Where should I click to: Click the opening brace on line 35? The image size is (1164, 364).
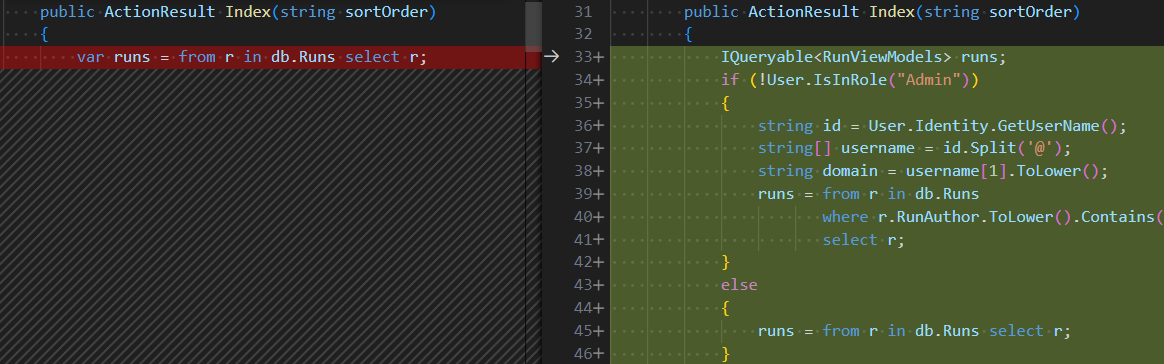pyautogui.click(x=726, y=103)
